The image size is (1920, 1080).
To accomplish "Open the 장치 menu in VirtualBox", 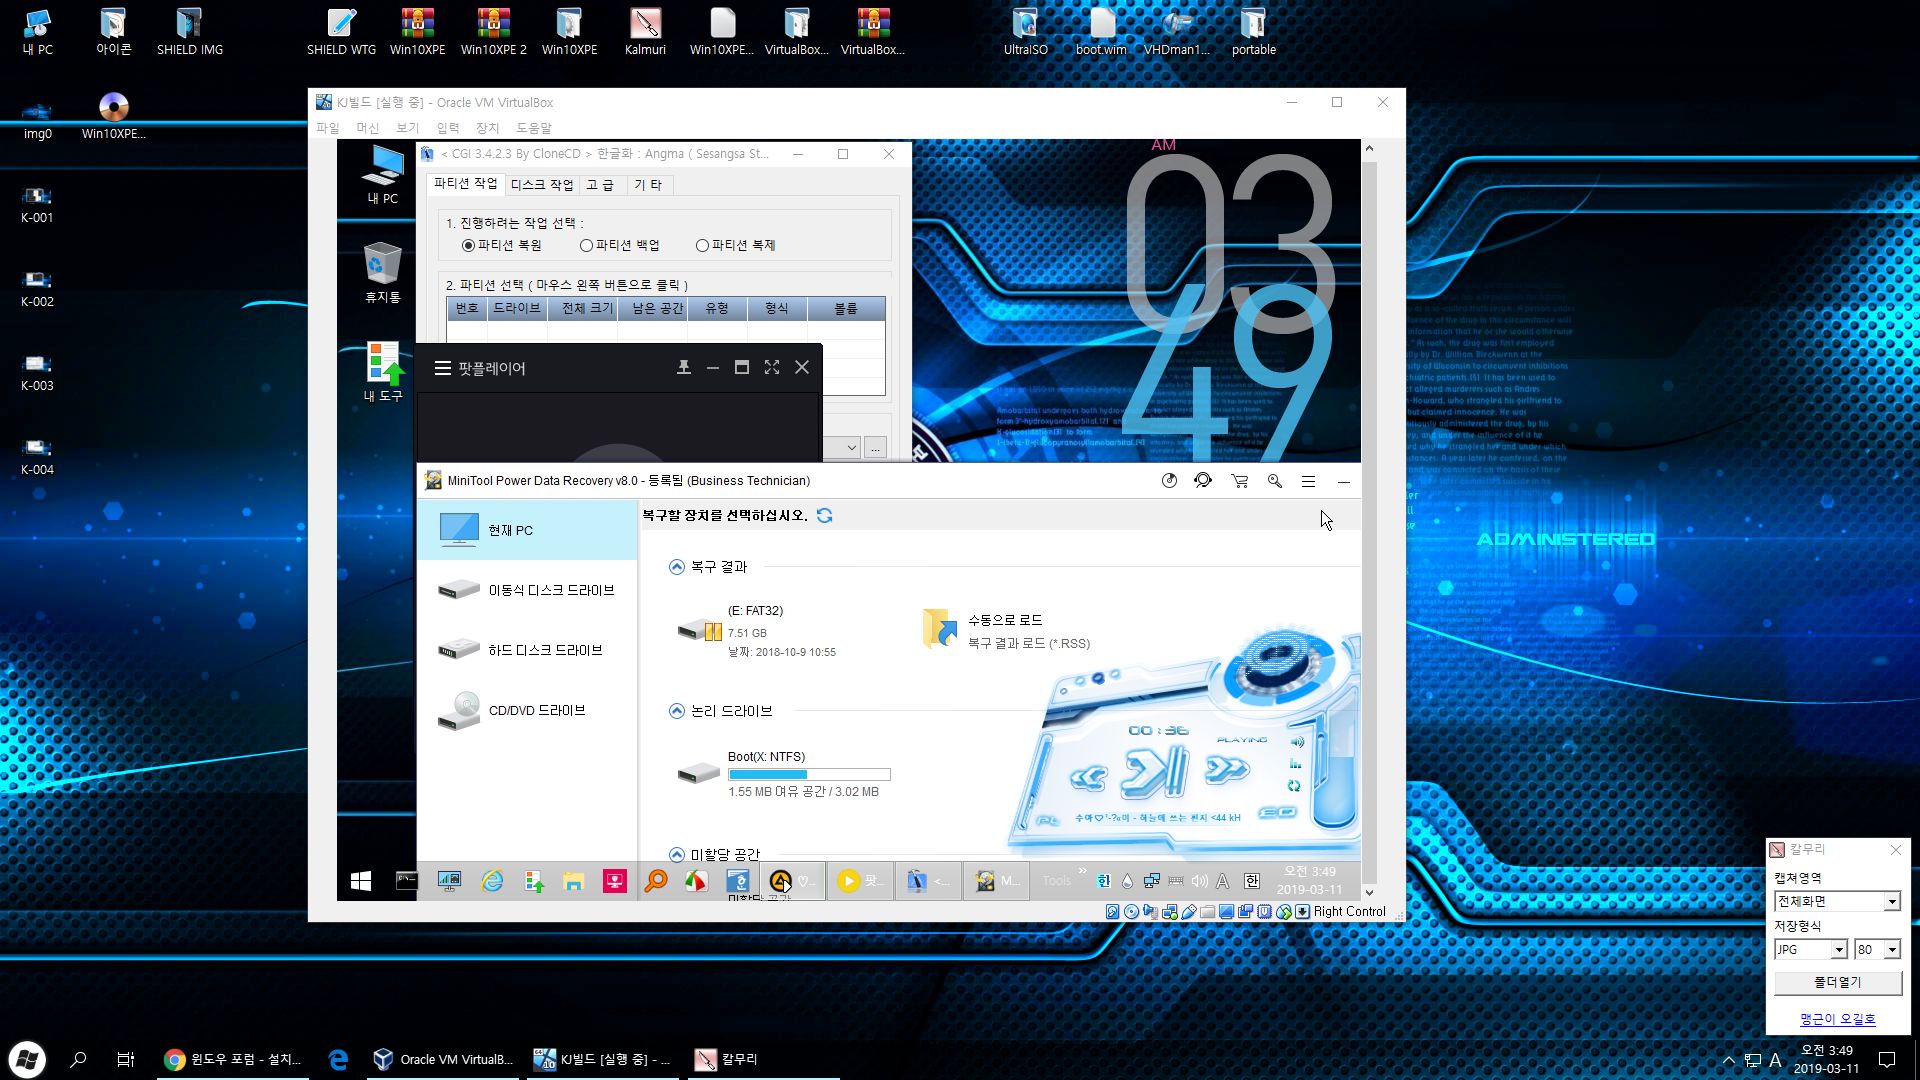I will click(x=487, y=128).
